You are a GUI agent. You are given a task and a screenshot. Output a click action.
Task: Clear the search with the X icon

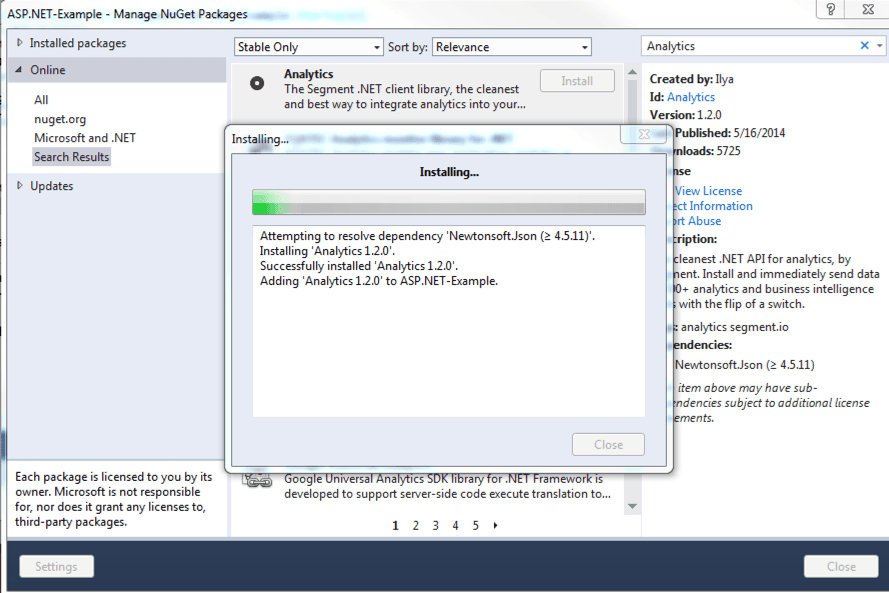pyautogui.click(x=866, y=45)
